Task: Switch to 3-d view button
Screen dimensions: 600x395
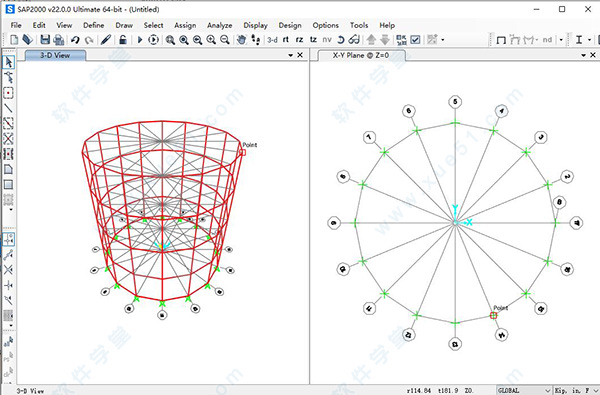Action: pyautogui.click(x=272, y=39)
